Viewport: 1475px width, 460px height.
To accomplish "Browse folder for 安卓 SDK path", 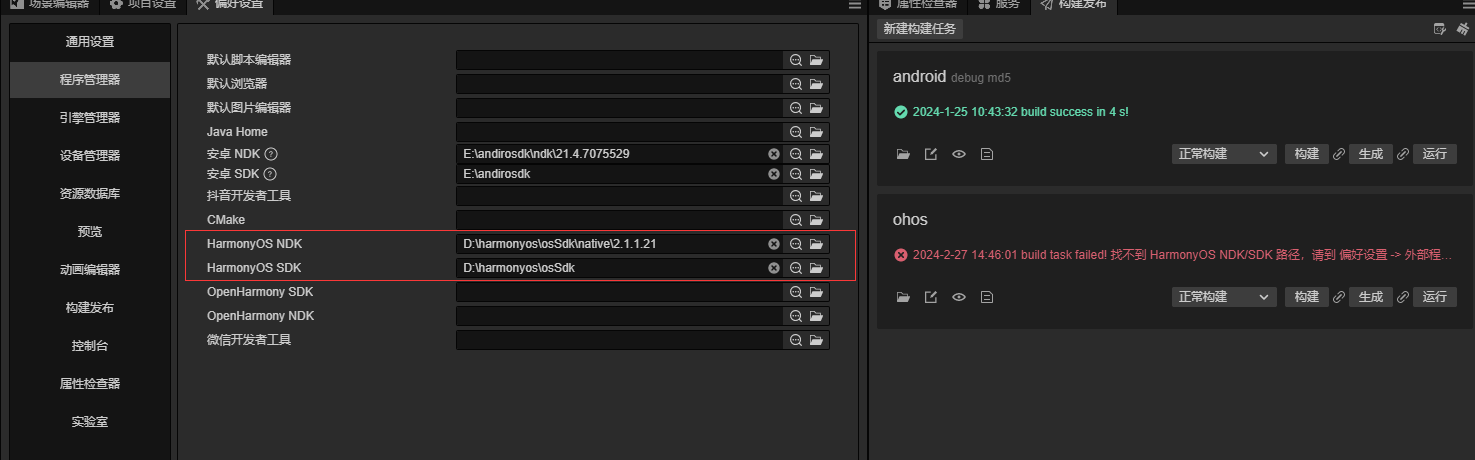I will click(816, 174).
